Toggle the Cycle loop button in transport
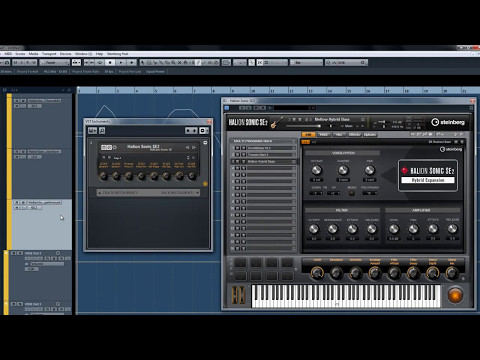 click(99, 62)
